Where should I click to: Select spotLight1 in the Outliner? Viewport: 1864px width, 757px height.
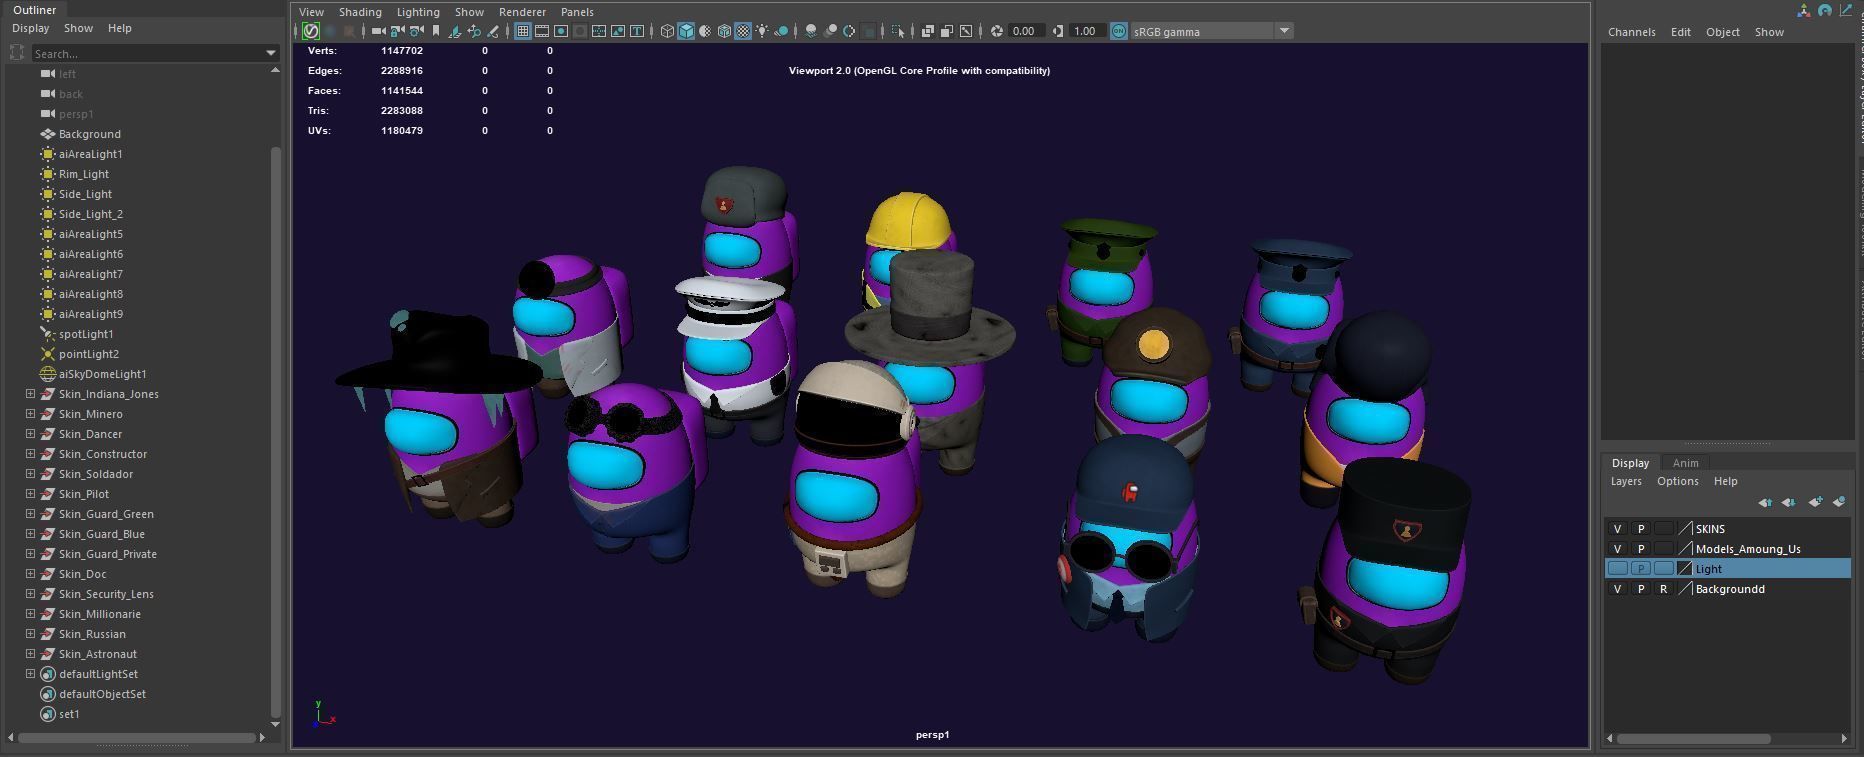(x=86, y=334)
